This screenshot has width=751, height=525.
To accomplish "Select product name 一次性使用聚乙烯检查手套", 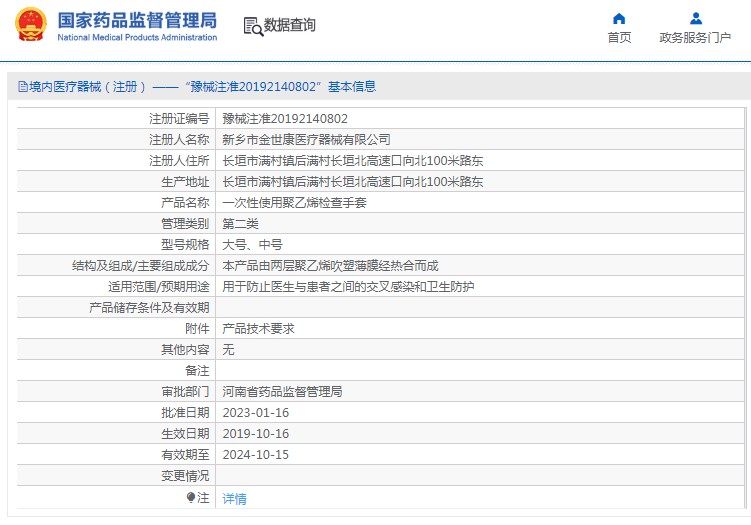I will pos(295,203).
